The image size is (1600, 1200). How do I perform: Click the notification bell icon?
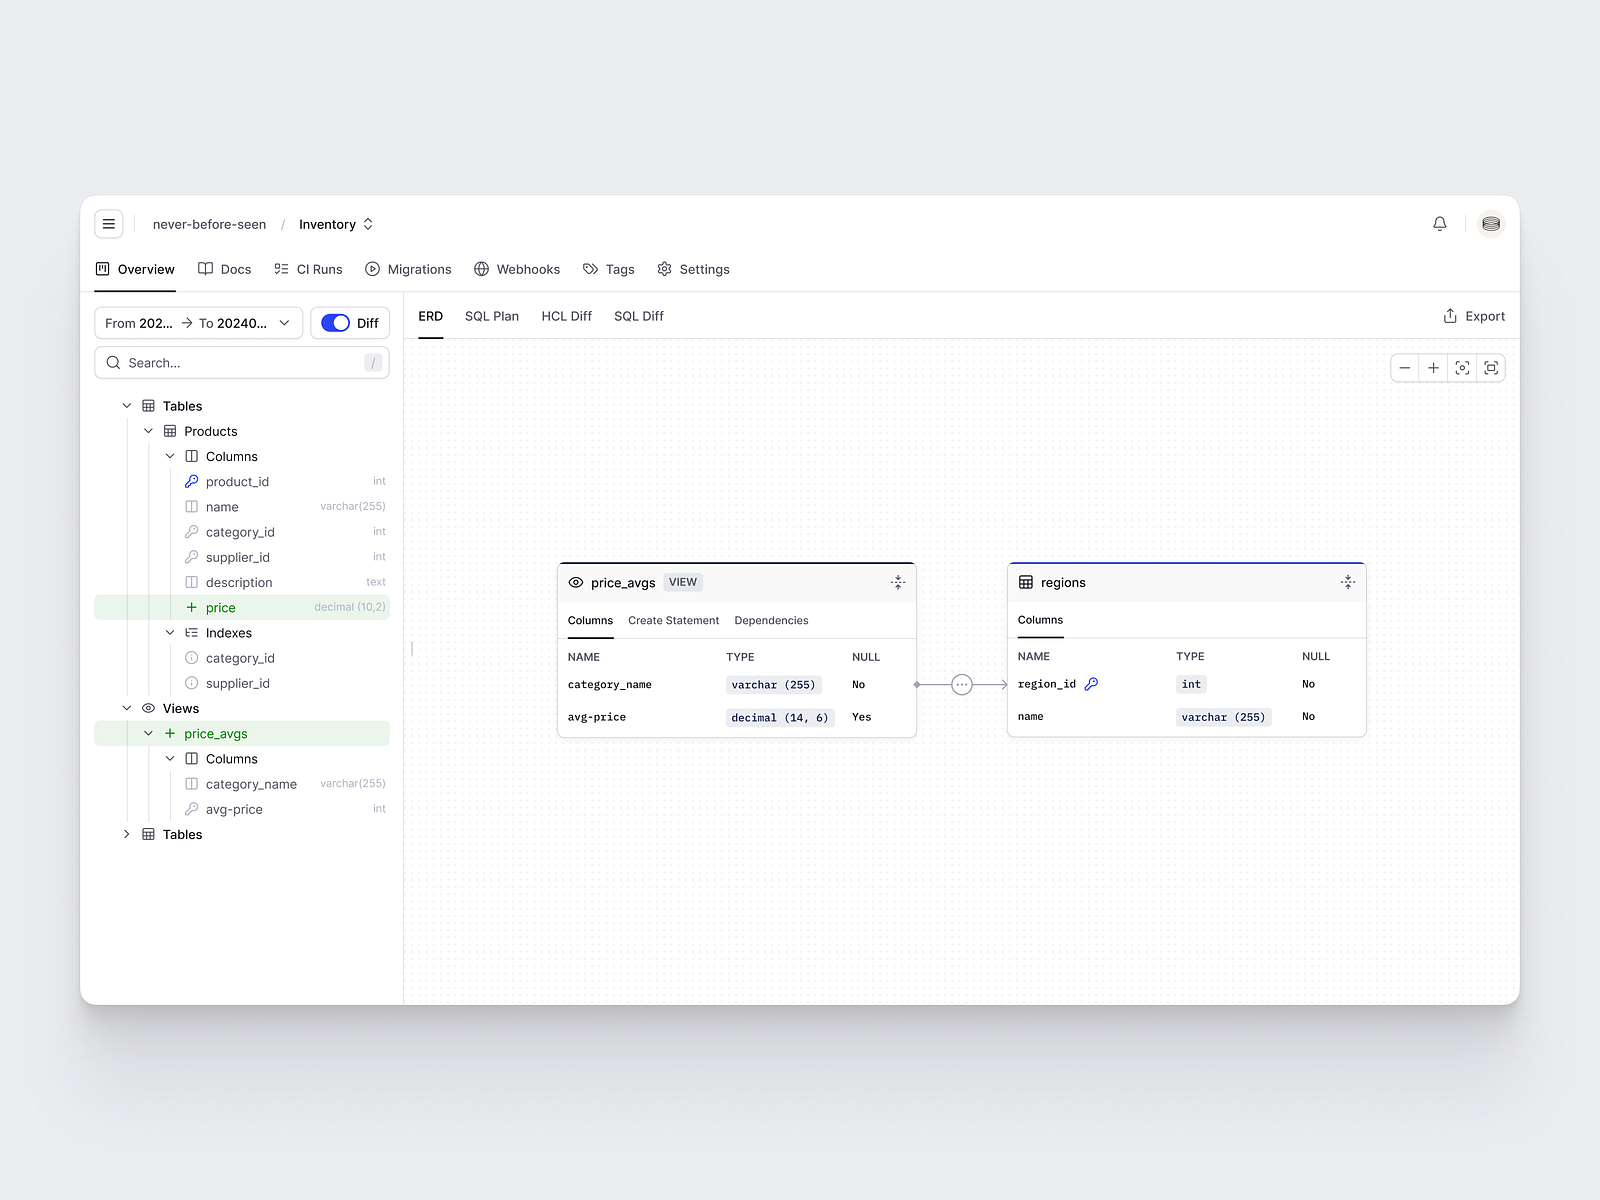point(1439,223)
